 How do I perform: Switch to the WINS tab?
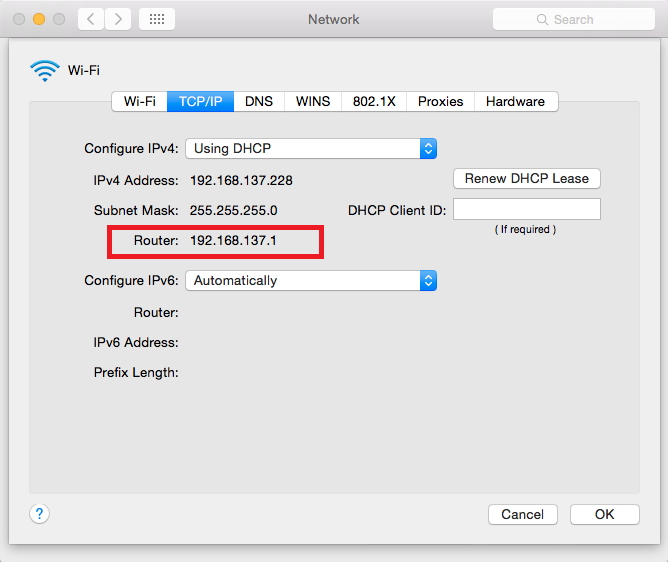tap(313, 101)
